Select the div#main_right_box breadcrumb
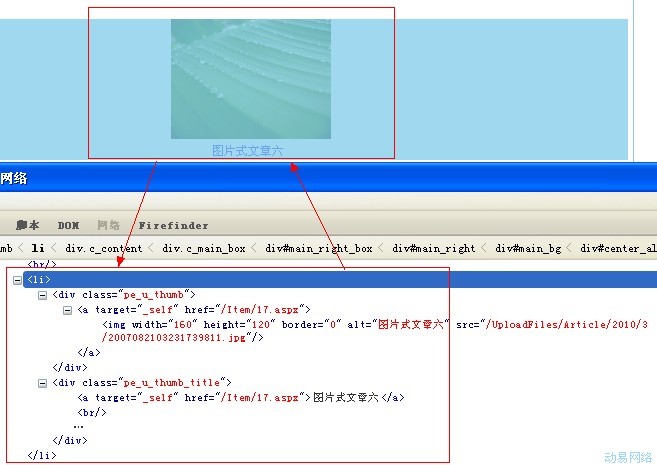 (318, 248)
